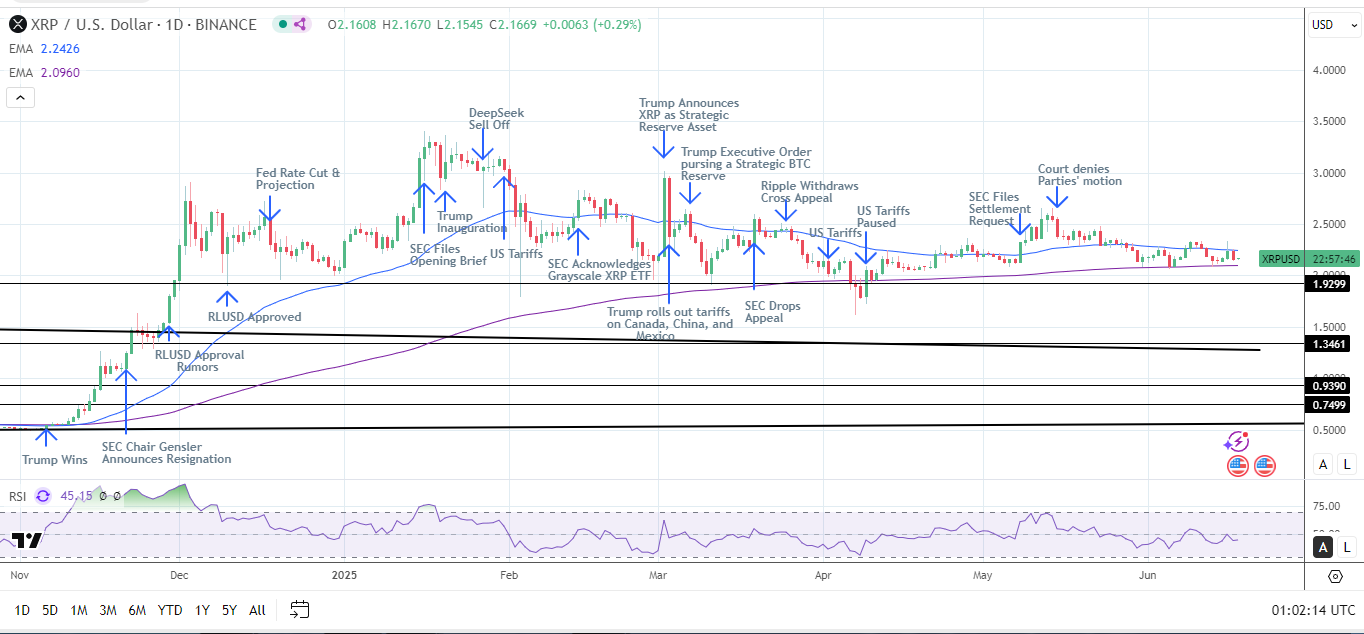This screenshot has height=634, width=1364.
Task: Select the US Tariffs Paused annotation
Action: click(883, 217)
